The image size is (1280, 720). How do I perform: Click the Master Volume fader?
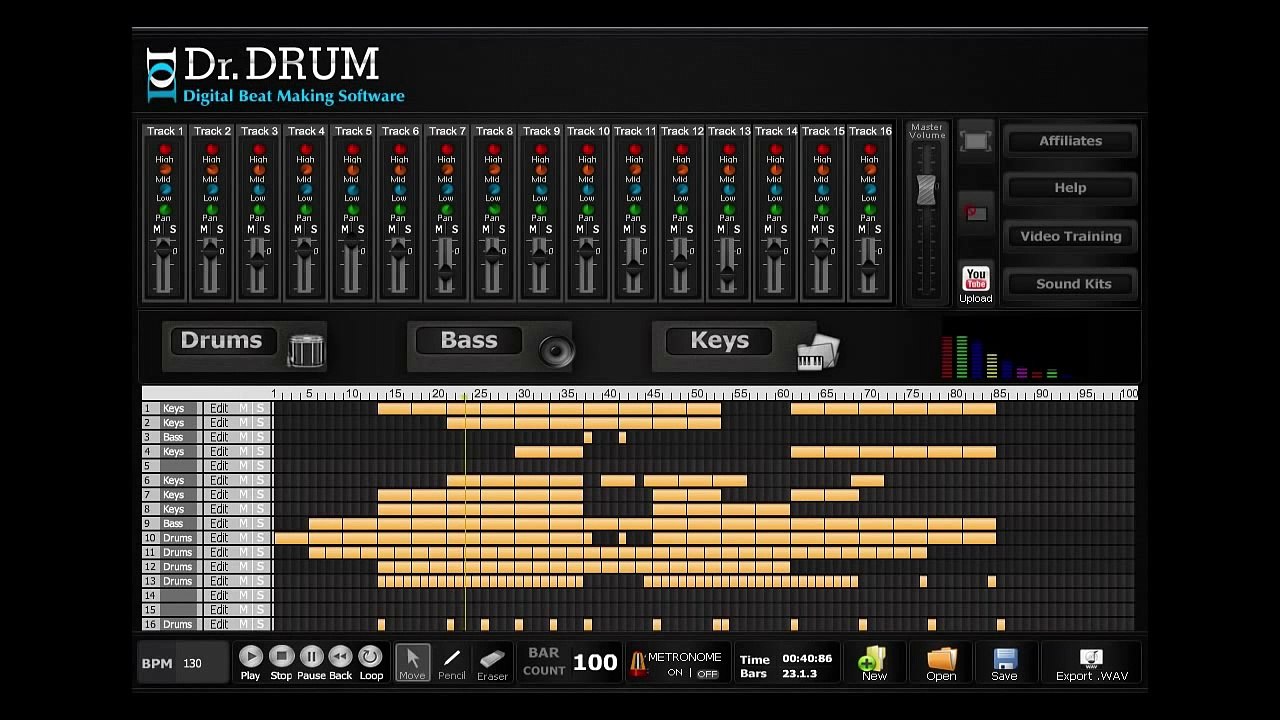926,190
